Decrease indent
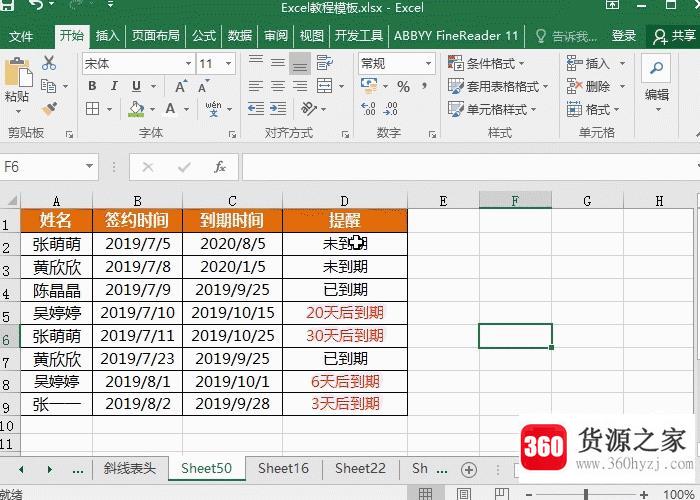Viewport: 700px width, 500px height. click(256, 109)
